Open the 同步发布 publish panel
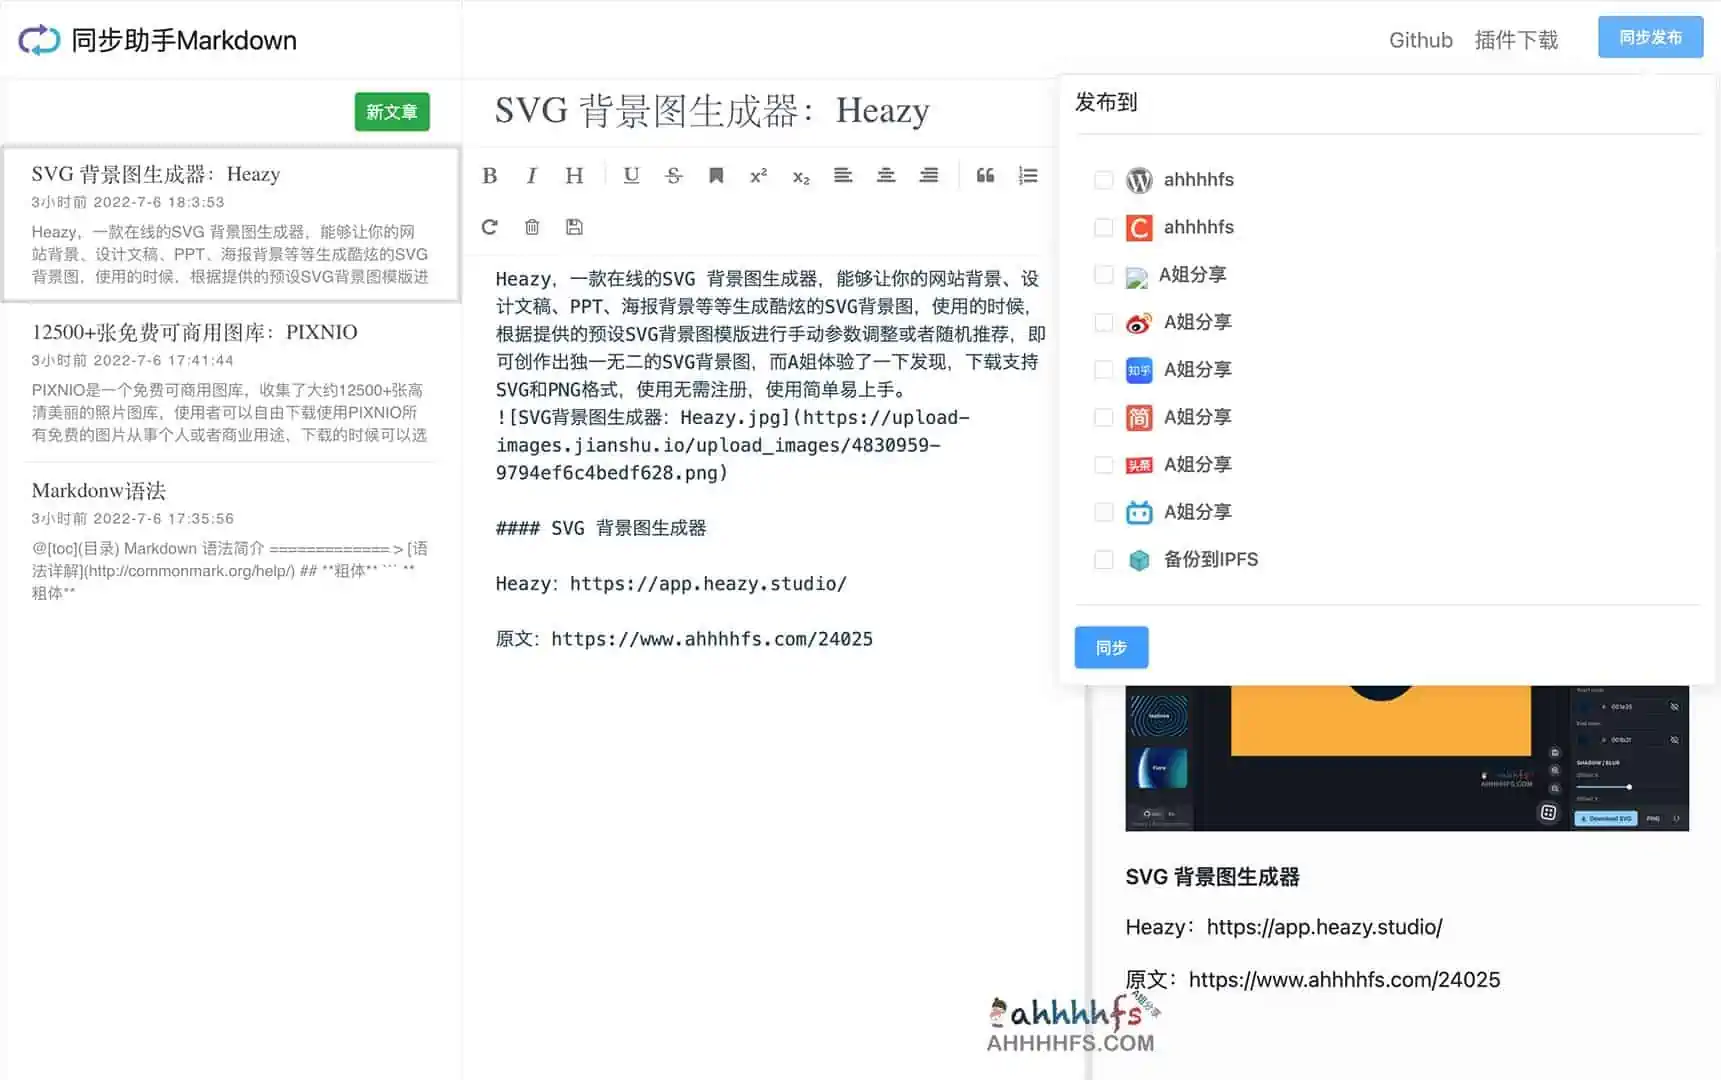Viewport: 1721px width, 1080px height. 1650,36
